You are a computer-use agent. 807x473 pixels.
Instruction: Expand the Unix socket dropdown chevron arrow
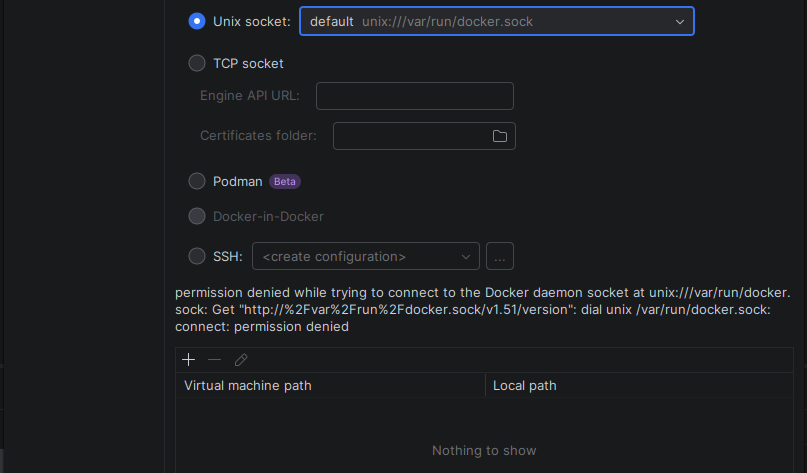[680, 21]
